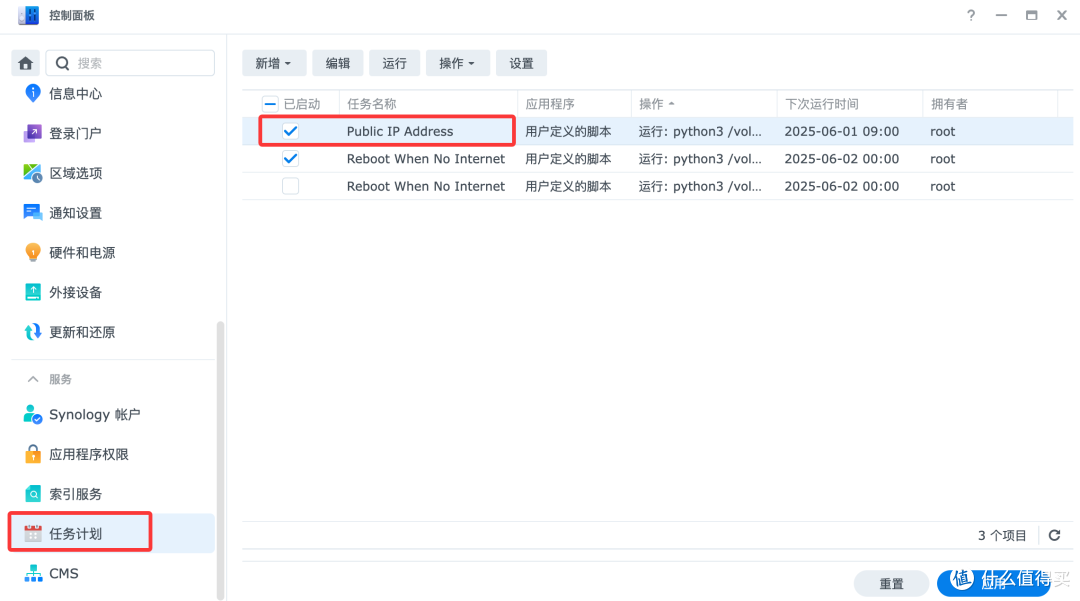The height and width of the screenshot is (601, 1080).
Task: Select 登录门户 in sidebar
Action: tap(75, 134)
